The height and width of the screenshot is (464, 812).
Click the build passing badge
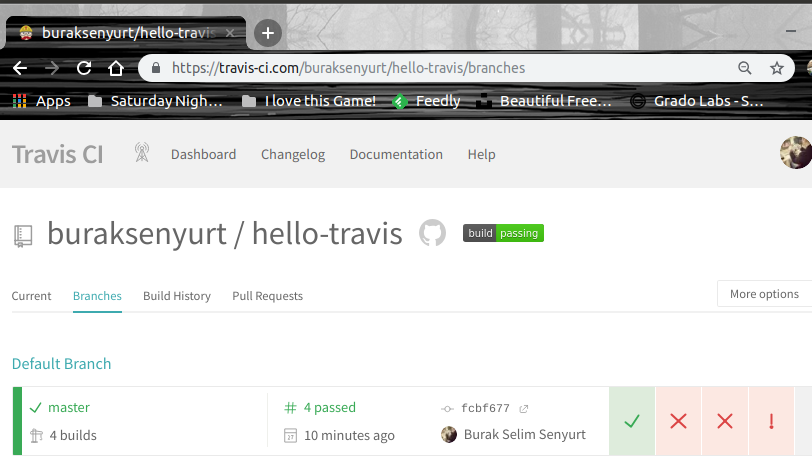(503, 233)
